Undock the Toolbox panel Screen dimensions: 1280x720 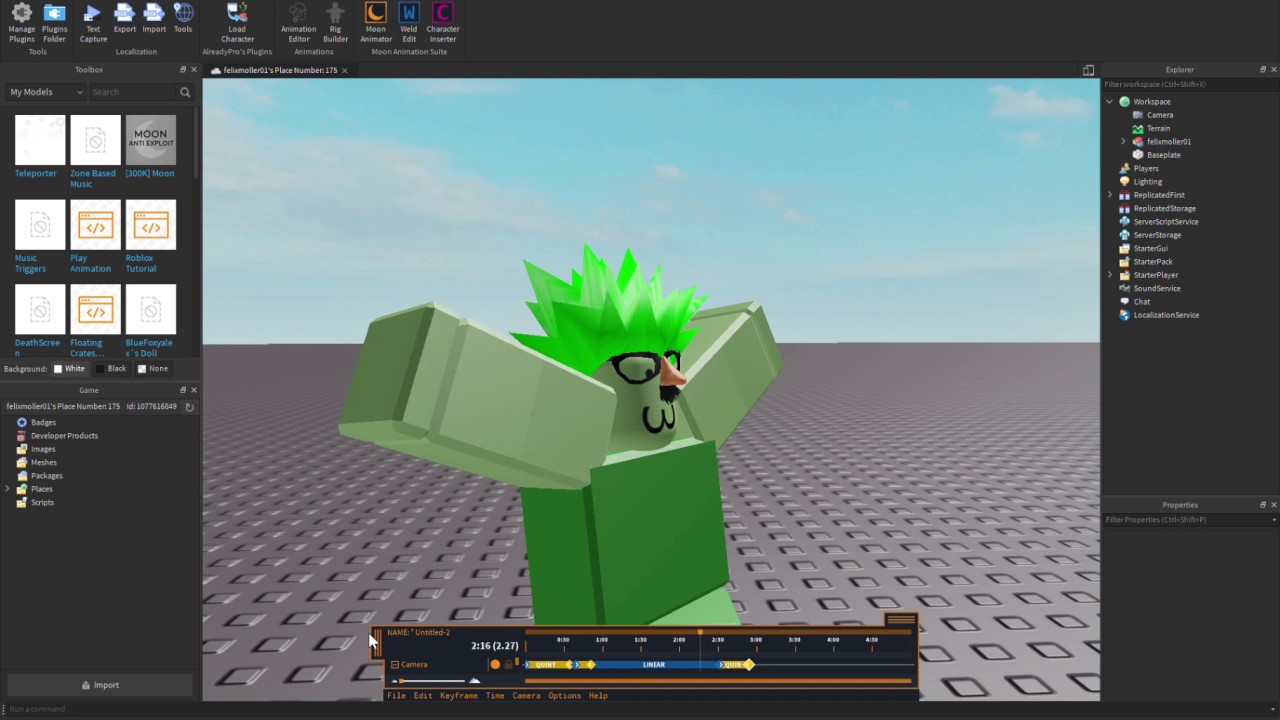click(183, 70)
